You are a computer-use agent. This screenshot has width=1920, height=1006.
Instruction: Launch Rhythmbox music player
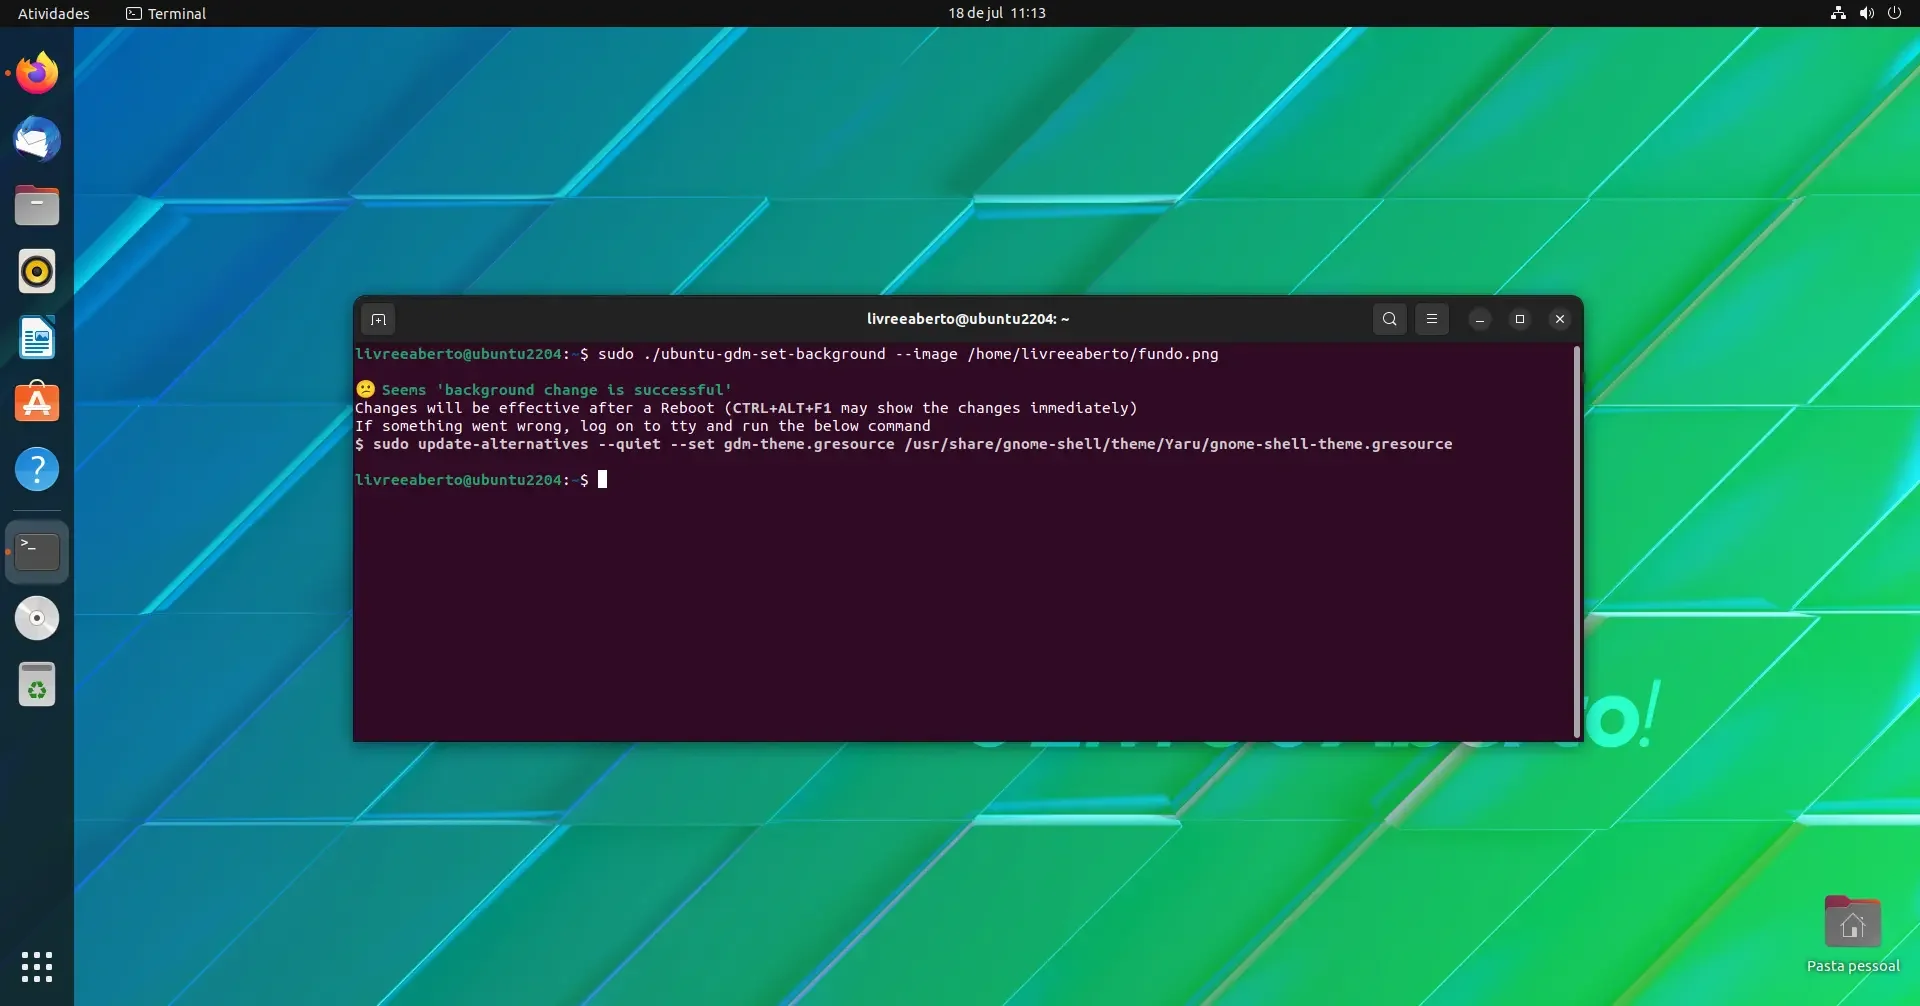[37, 271]
